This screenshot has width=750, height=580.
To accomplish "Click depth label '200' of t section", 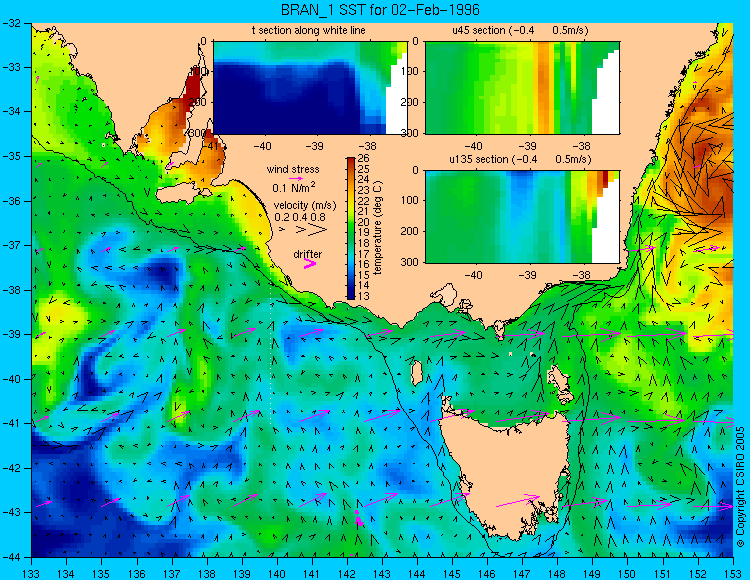I will tap(199, 102).
